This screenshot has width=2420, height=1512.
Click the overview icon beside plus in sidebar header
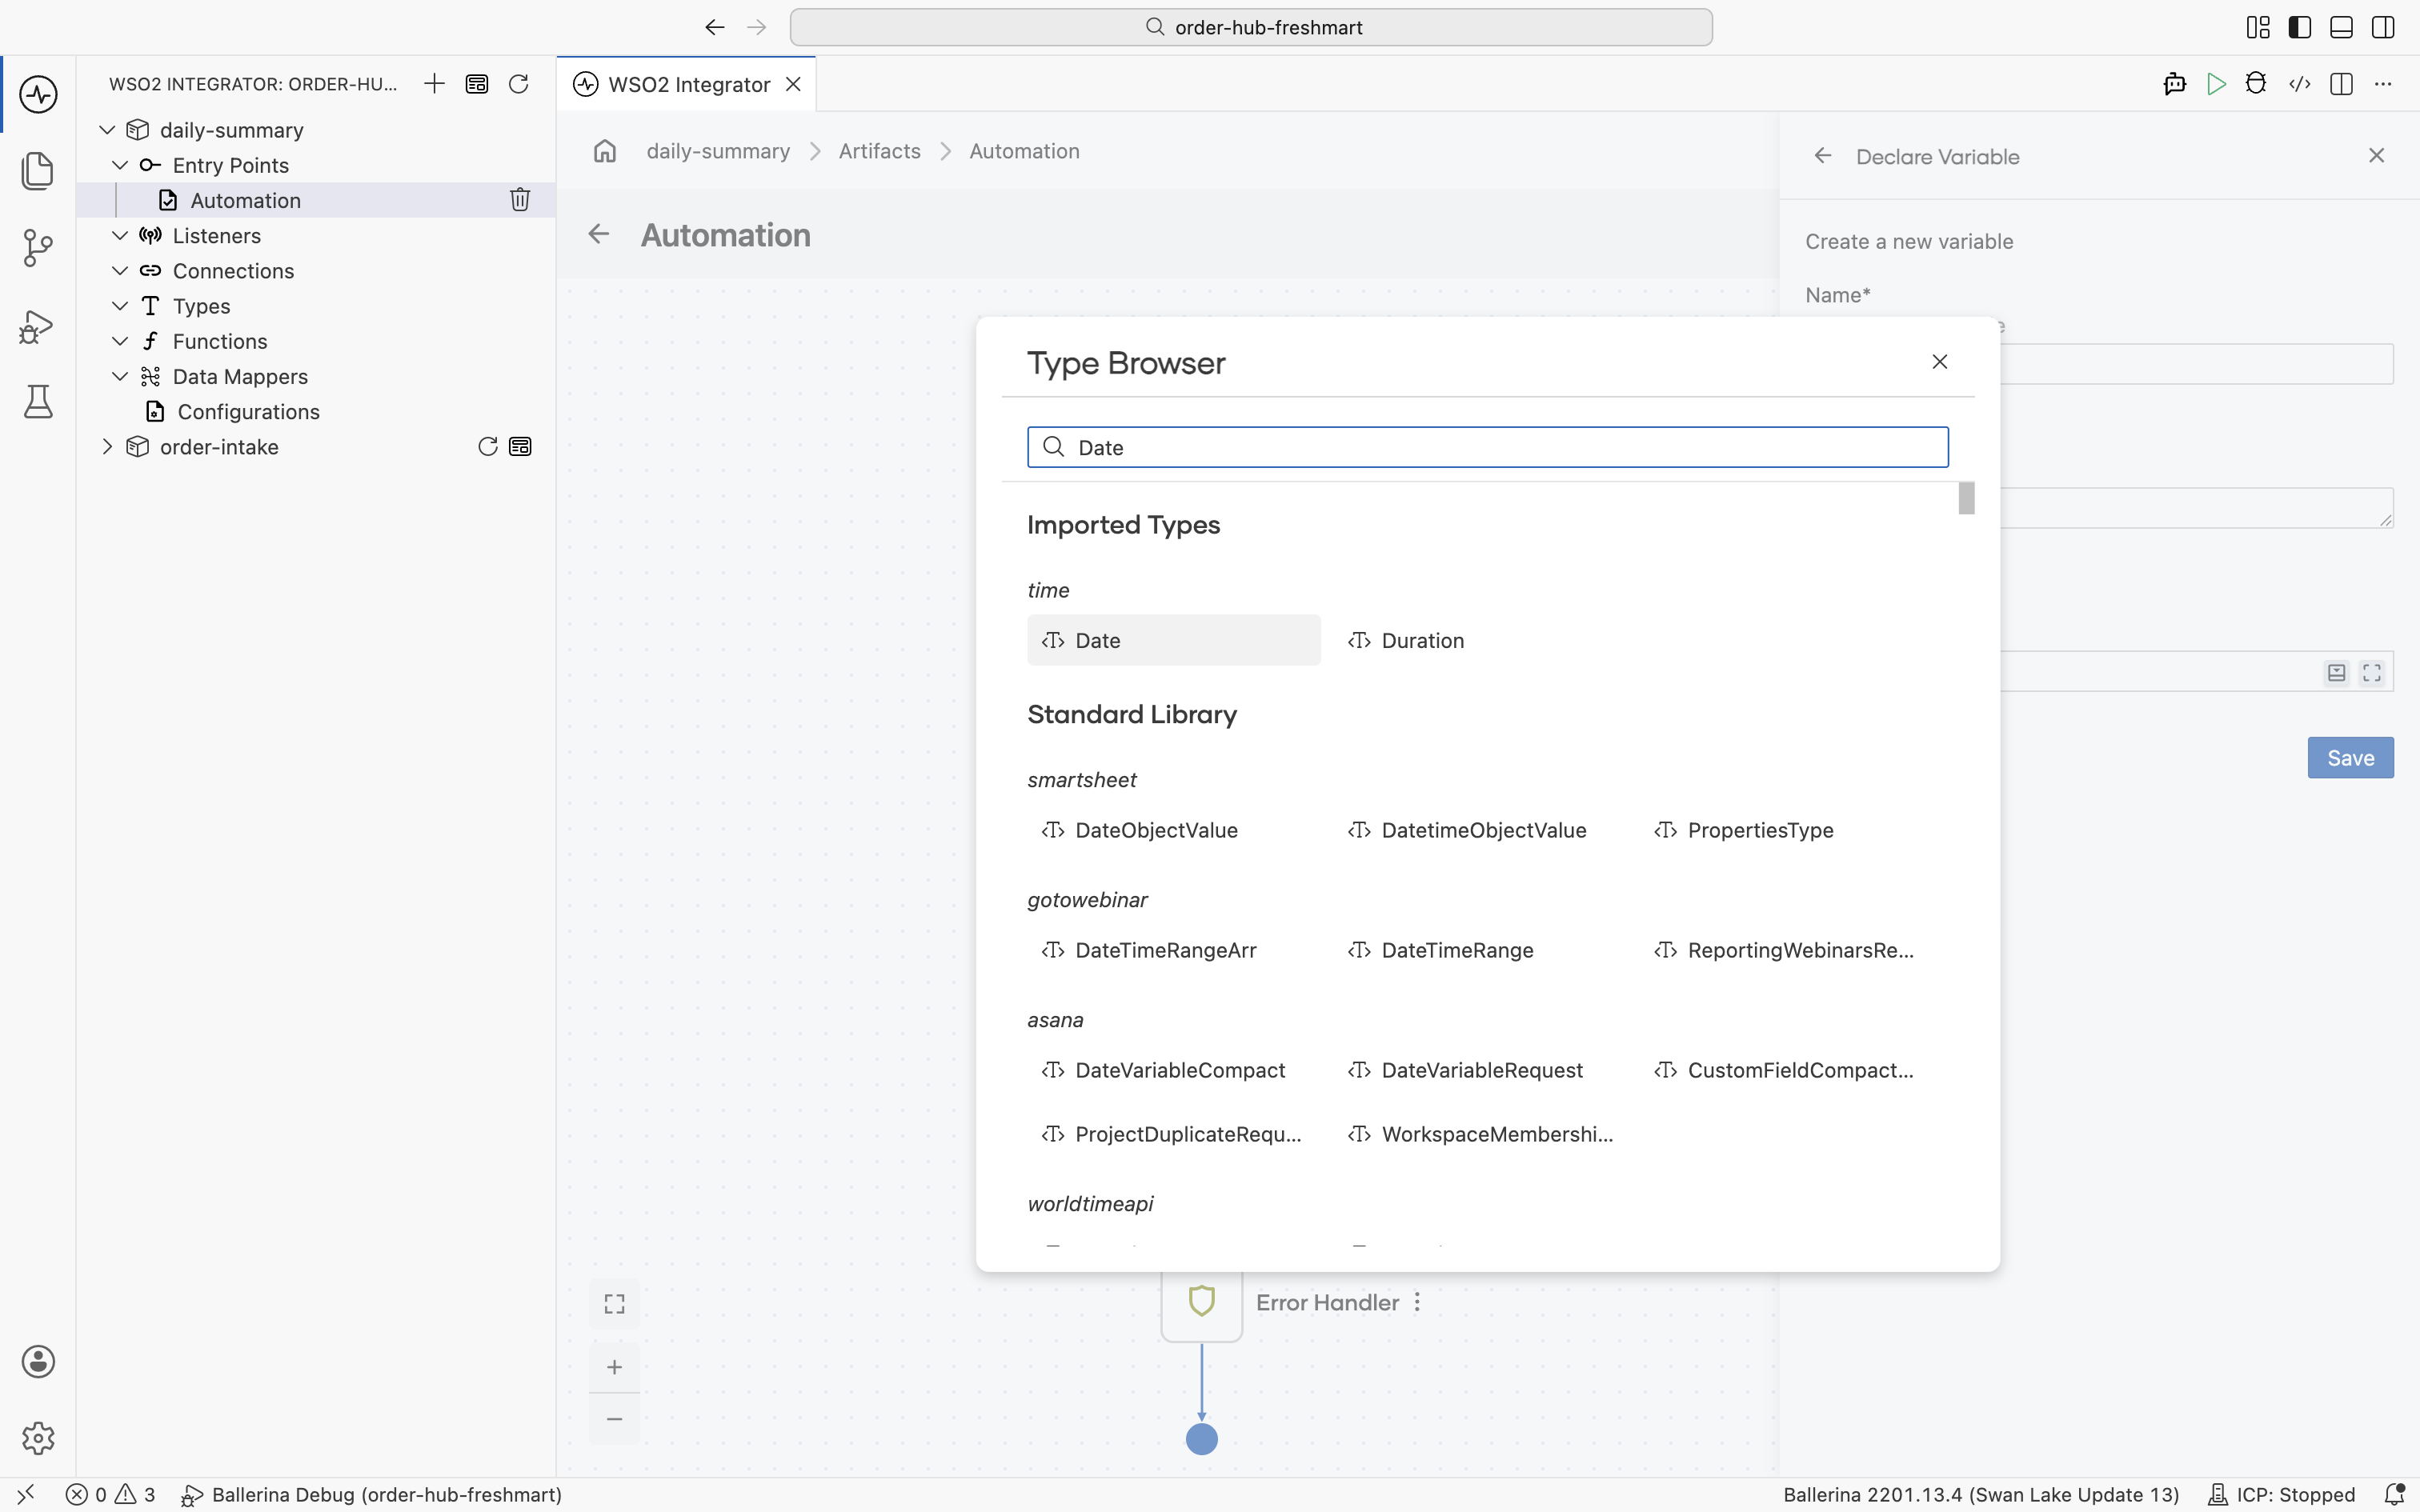coord(477,84)
